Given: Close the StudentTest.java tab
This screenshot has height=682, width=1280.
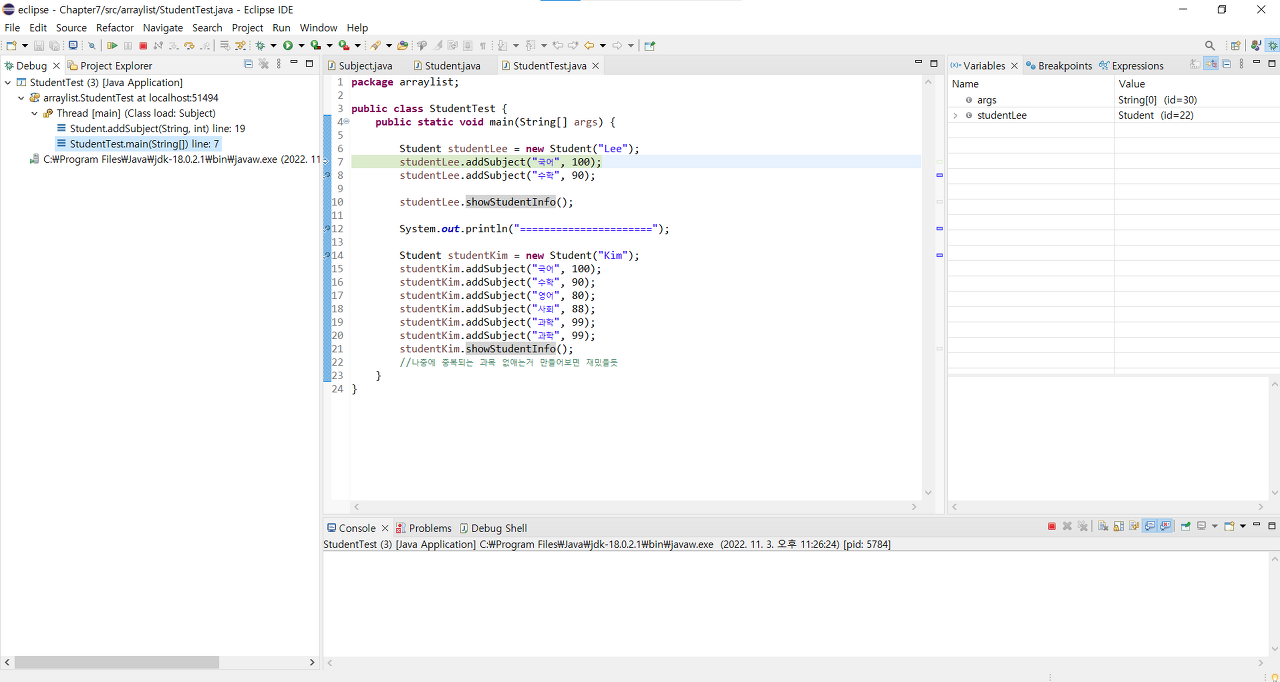Looking at the screenshot, I should (x=596, y=66).
